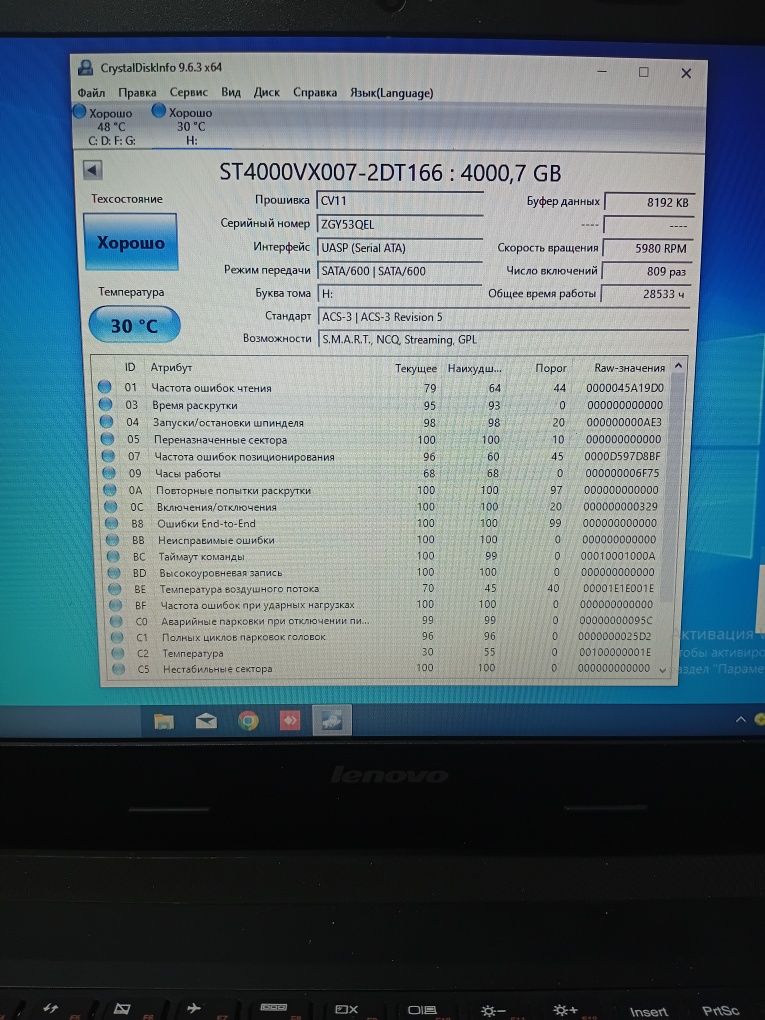765x1020 pixels.
Task: Open the Сервис menu
Action: click(189, 92)
